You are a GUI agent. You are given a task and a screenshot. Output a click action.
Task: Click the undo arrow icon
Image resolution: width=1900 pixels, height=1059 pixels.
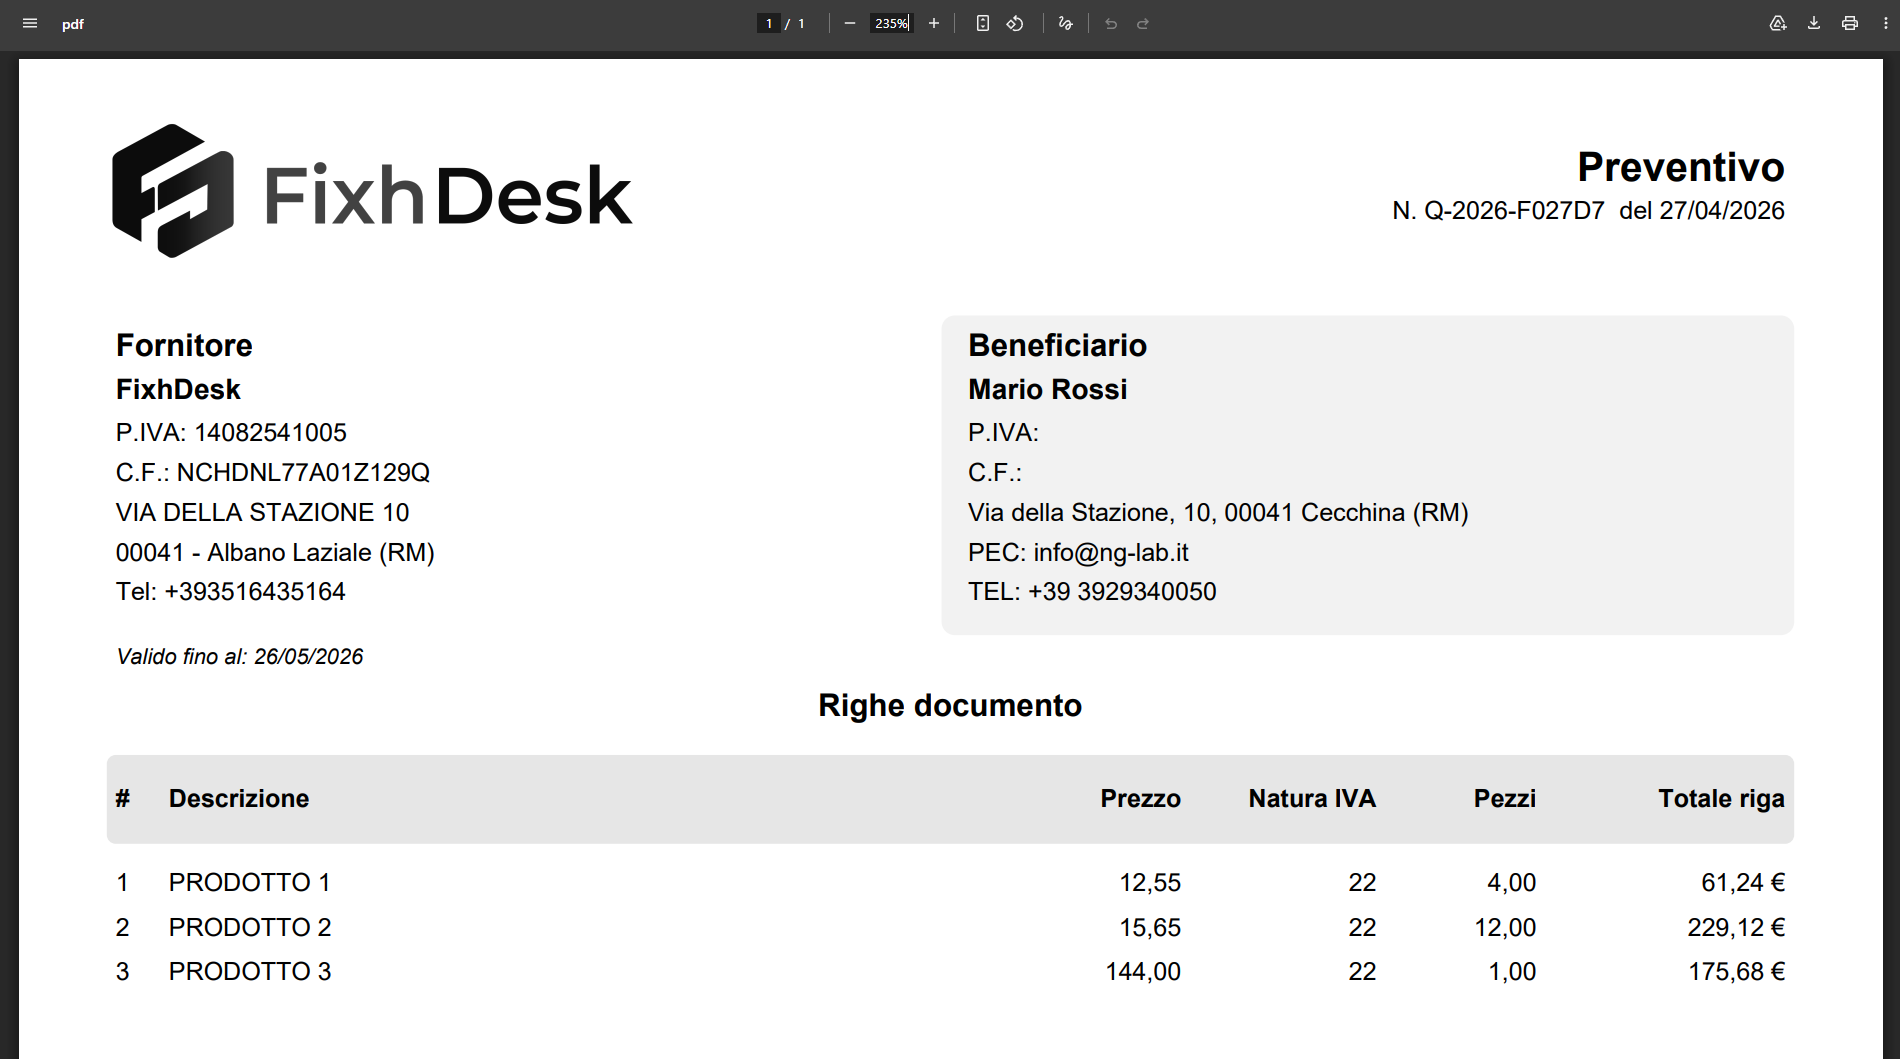(x=1111, y=23)
